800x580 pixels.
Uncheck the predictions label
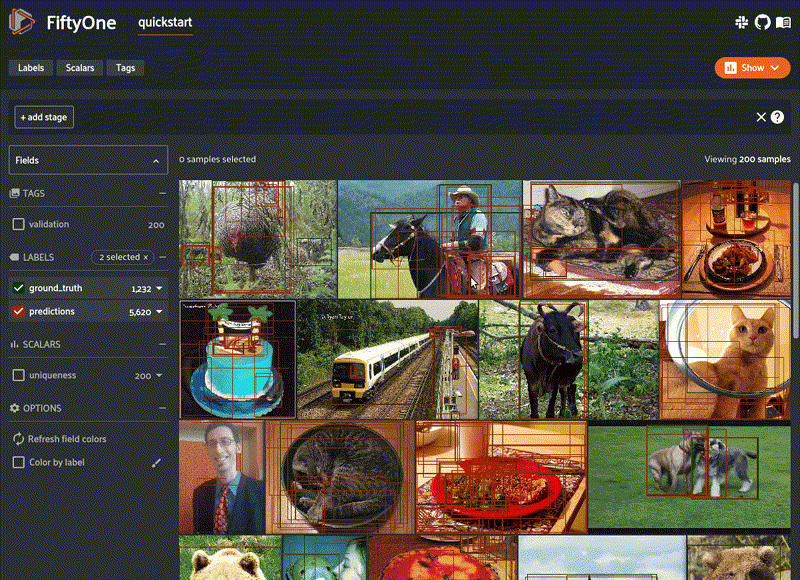click(x=17, y=312)
